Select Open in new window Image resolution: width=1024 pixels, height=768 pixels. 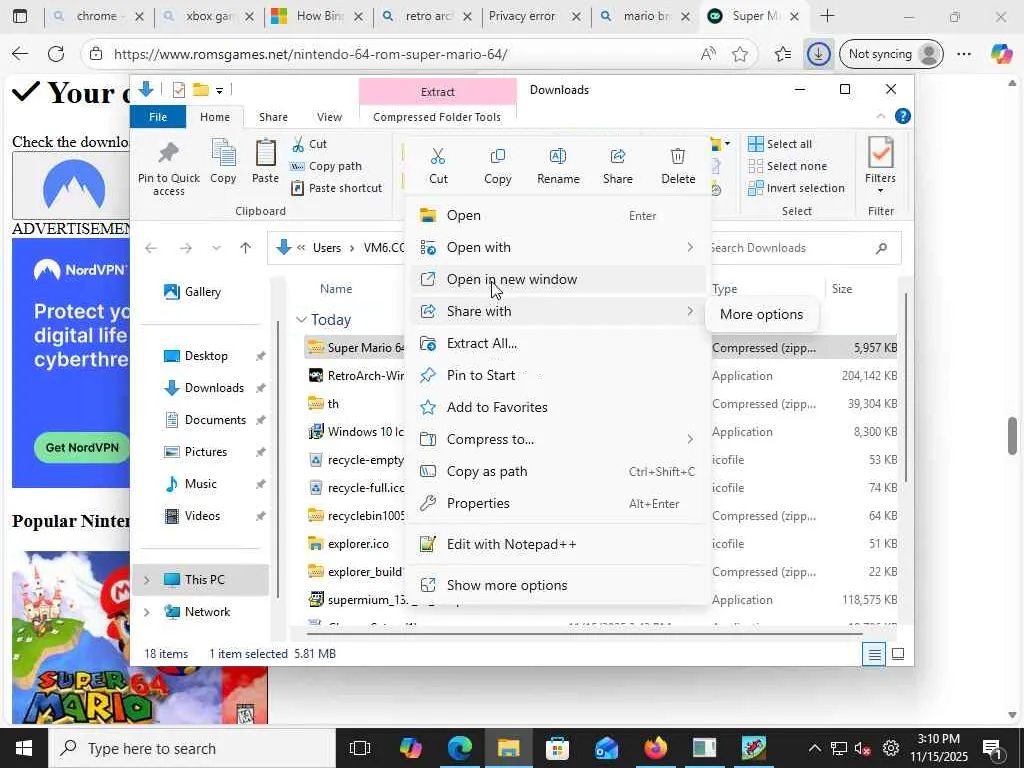click(x=557, y=280)
